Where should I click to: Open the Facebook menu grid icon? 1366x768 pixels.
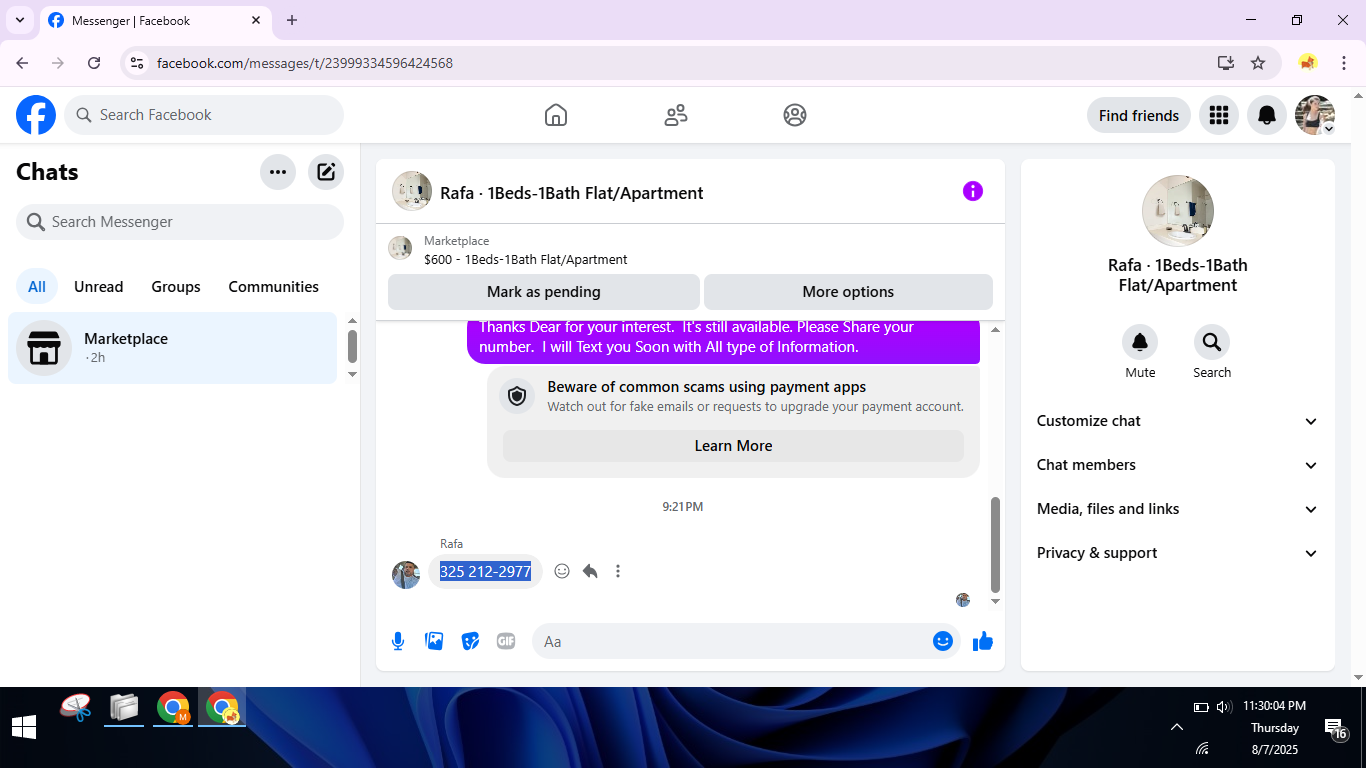coord(1218,115)
